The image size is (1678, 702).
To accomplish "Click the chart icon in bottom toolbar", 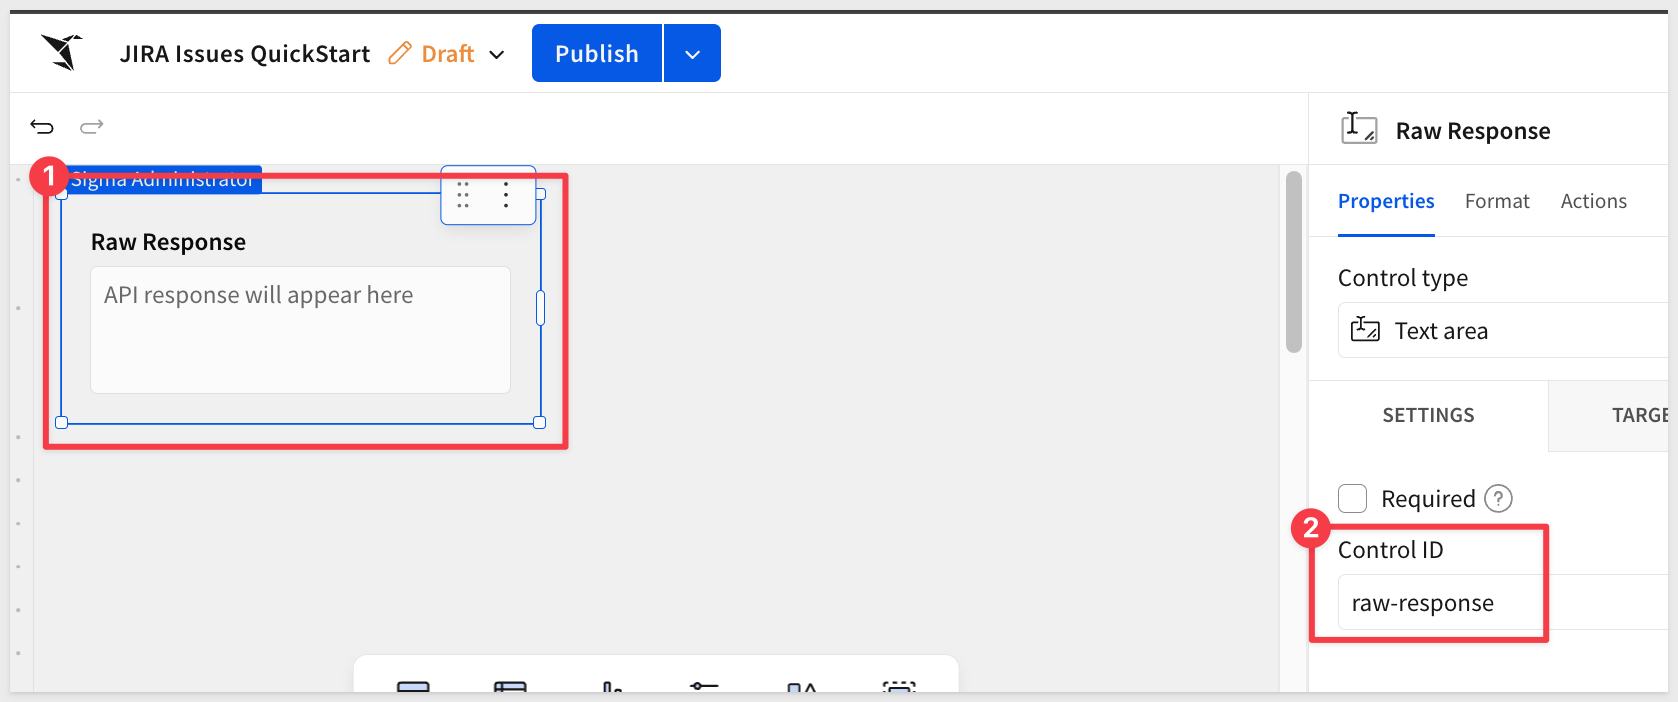I will pos(612,687).
